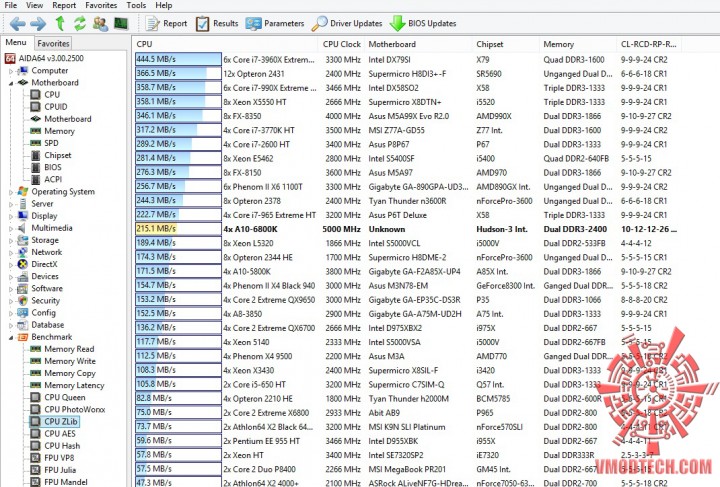Image resolution: width=720 pixels, height=487 pixels.
Task: Select the Security shield icon
Action: [x=22, y=301]
